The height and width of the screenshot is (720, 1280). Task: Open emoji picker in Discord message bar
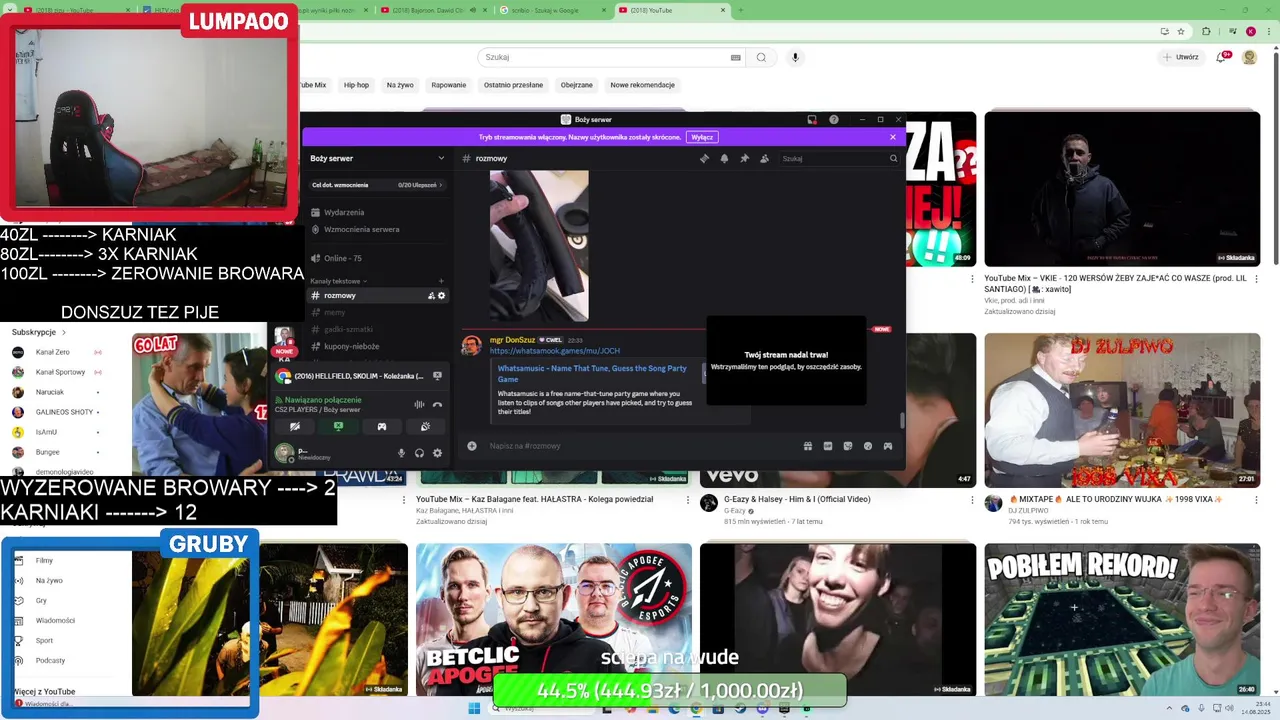[x=868, y=446]
